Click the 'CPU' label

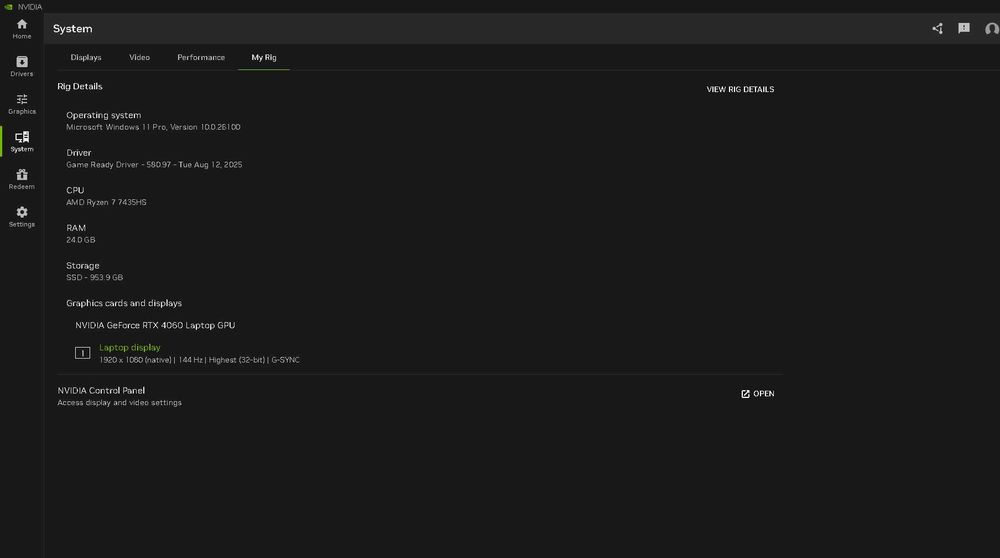point(75,190)
